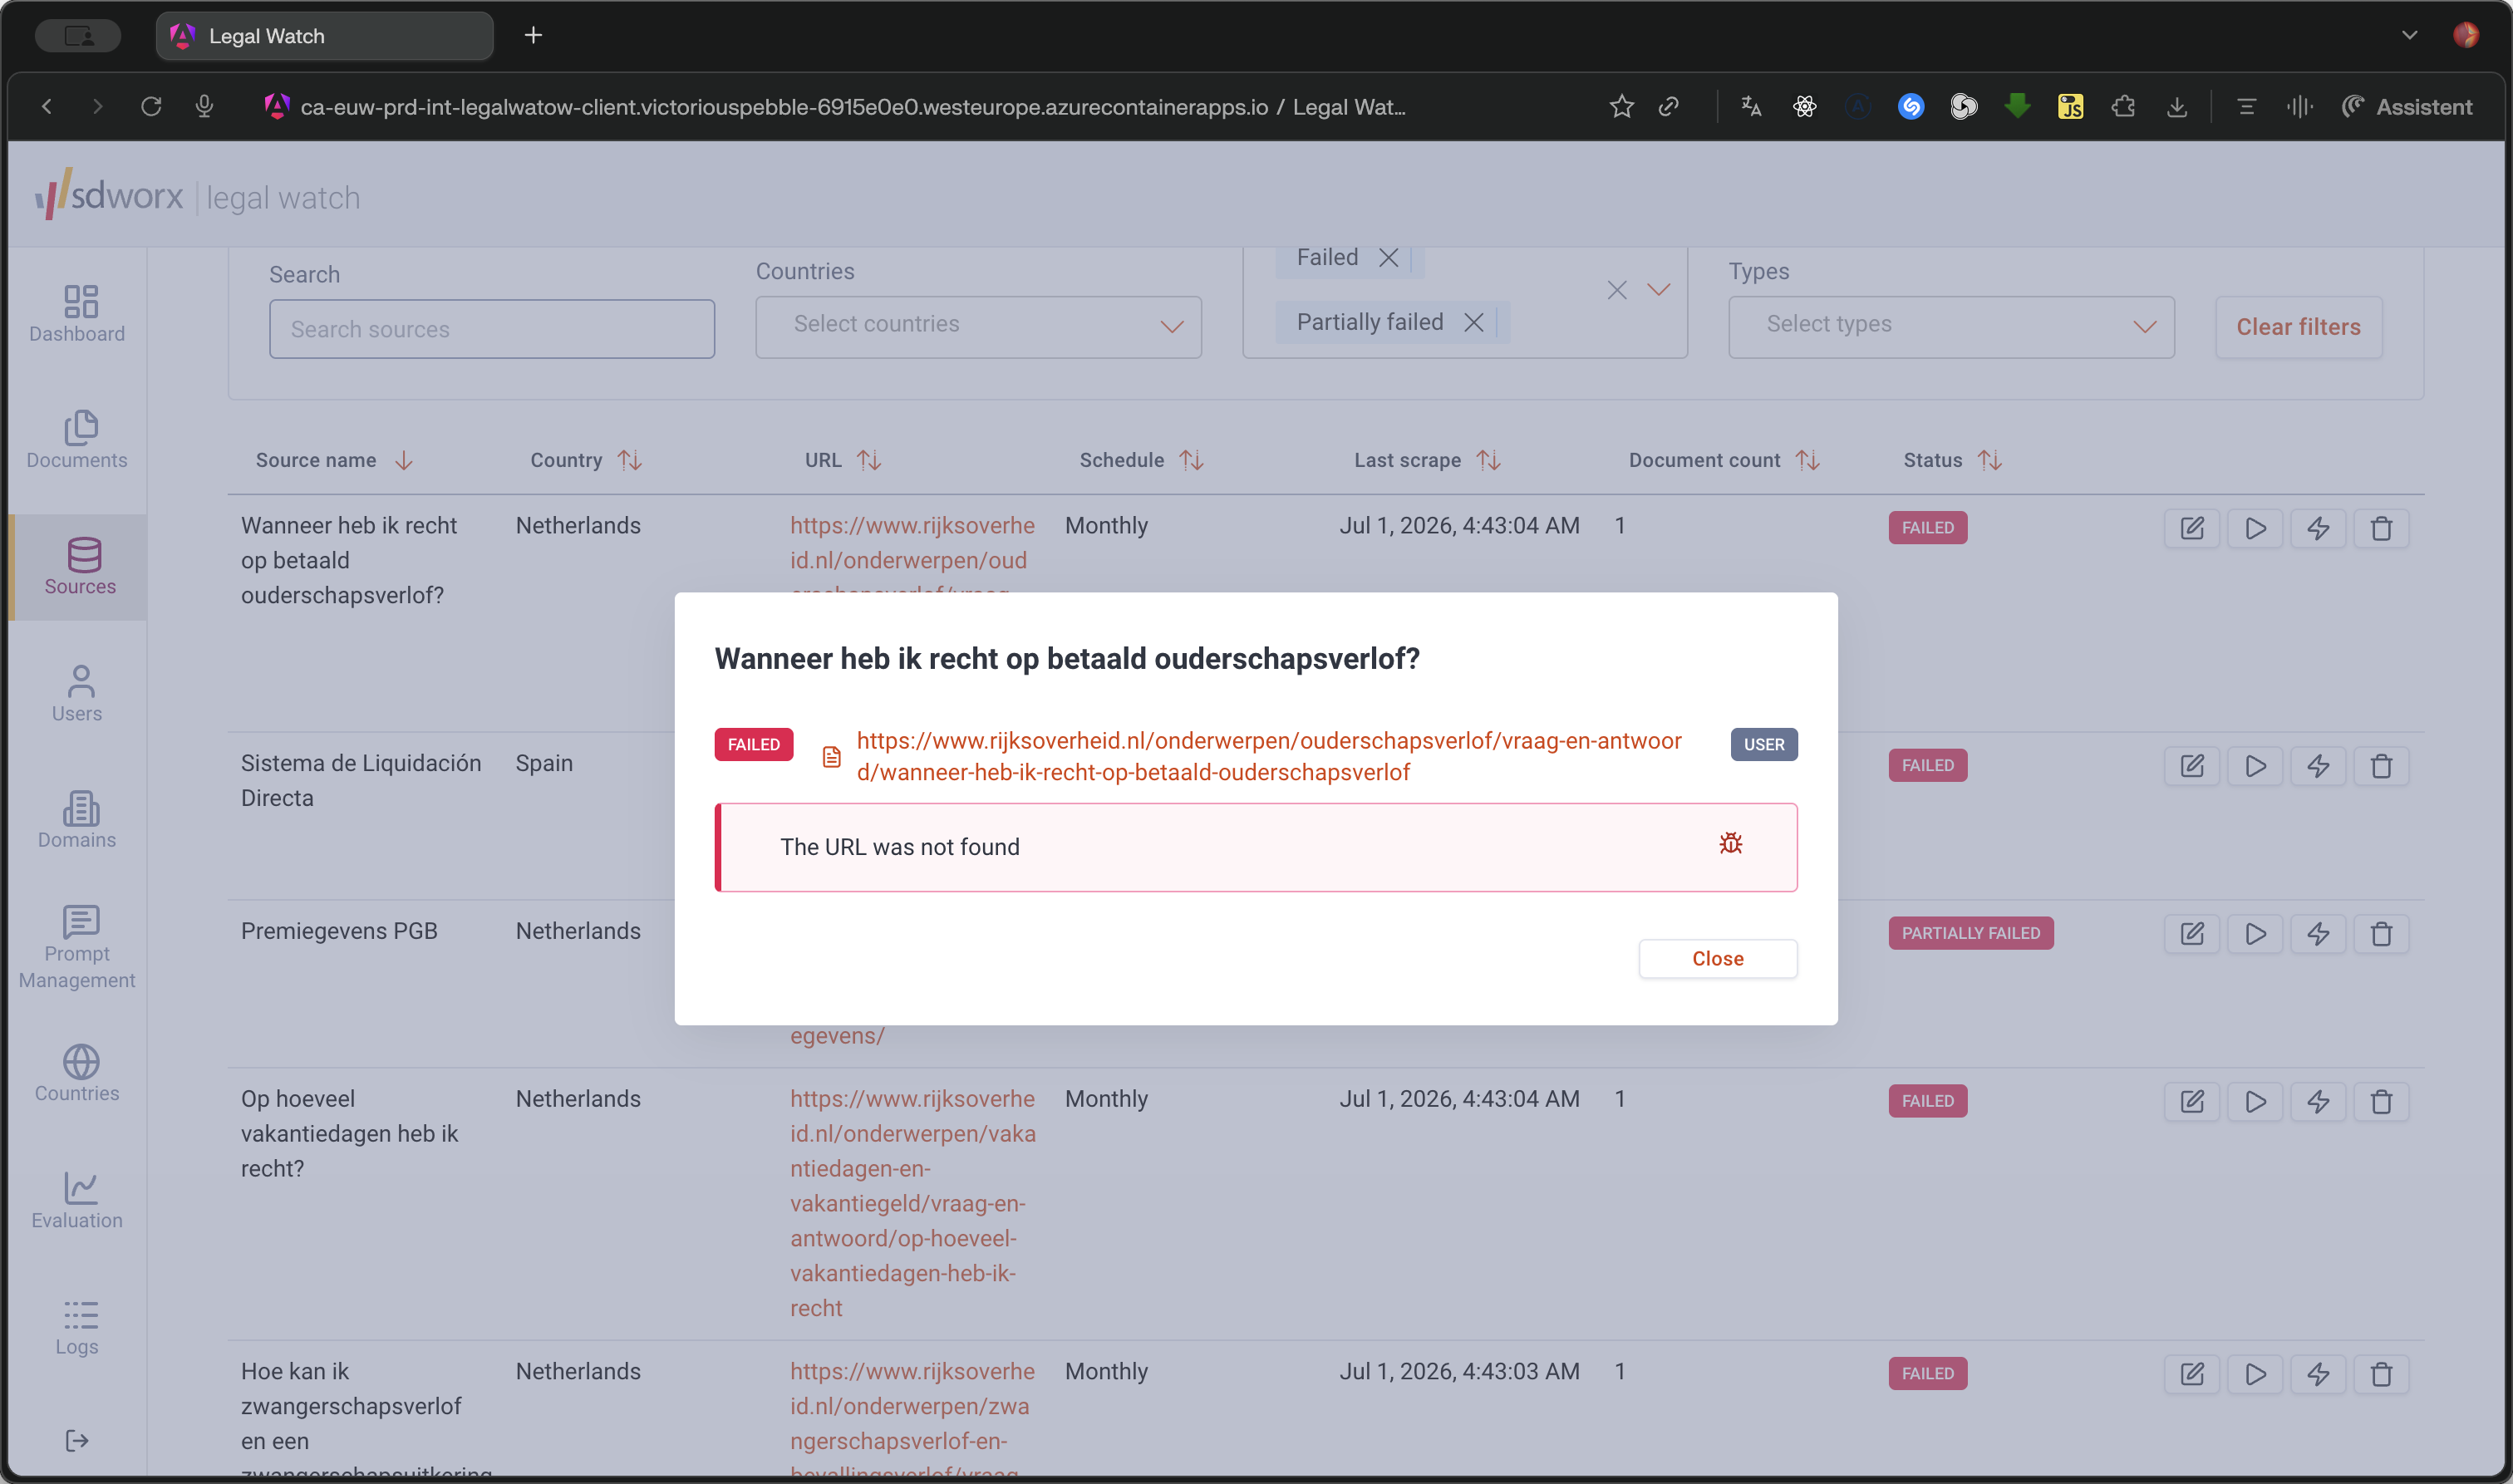
Task: Edit the Sistema de Liquidación Directa source
Action: 2192,766
